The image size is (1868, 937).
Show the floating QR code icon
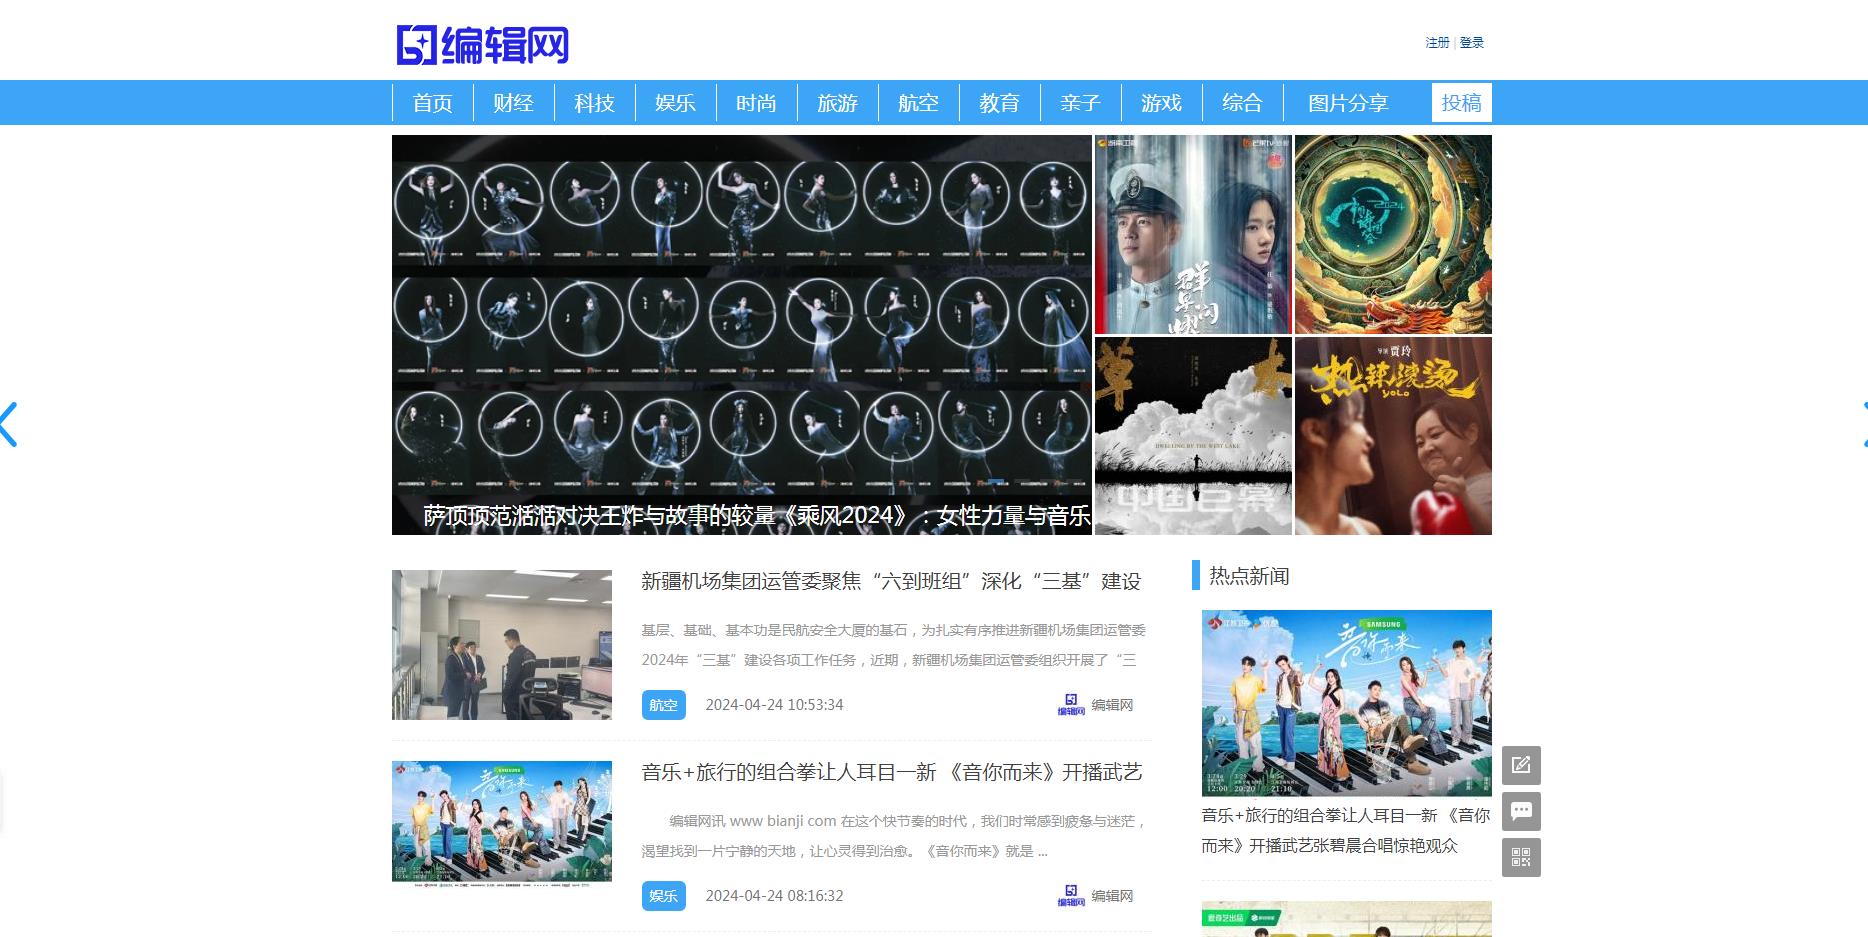(x=1521, y=857)
